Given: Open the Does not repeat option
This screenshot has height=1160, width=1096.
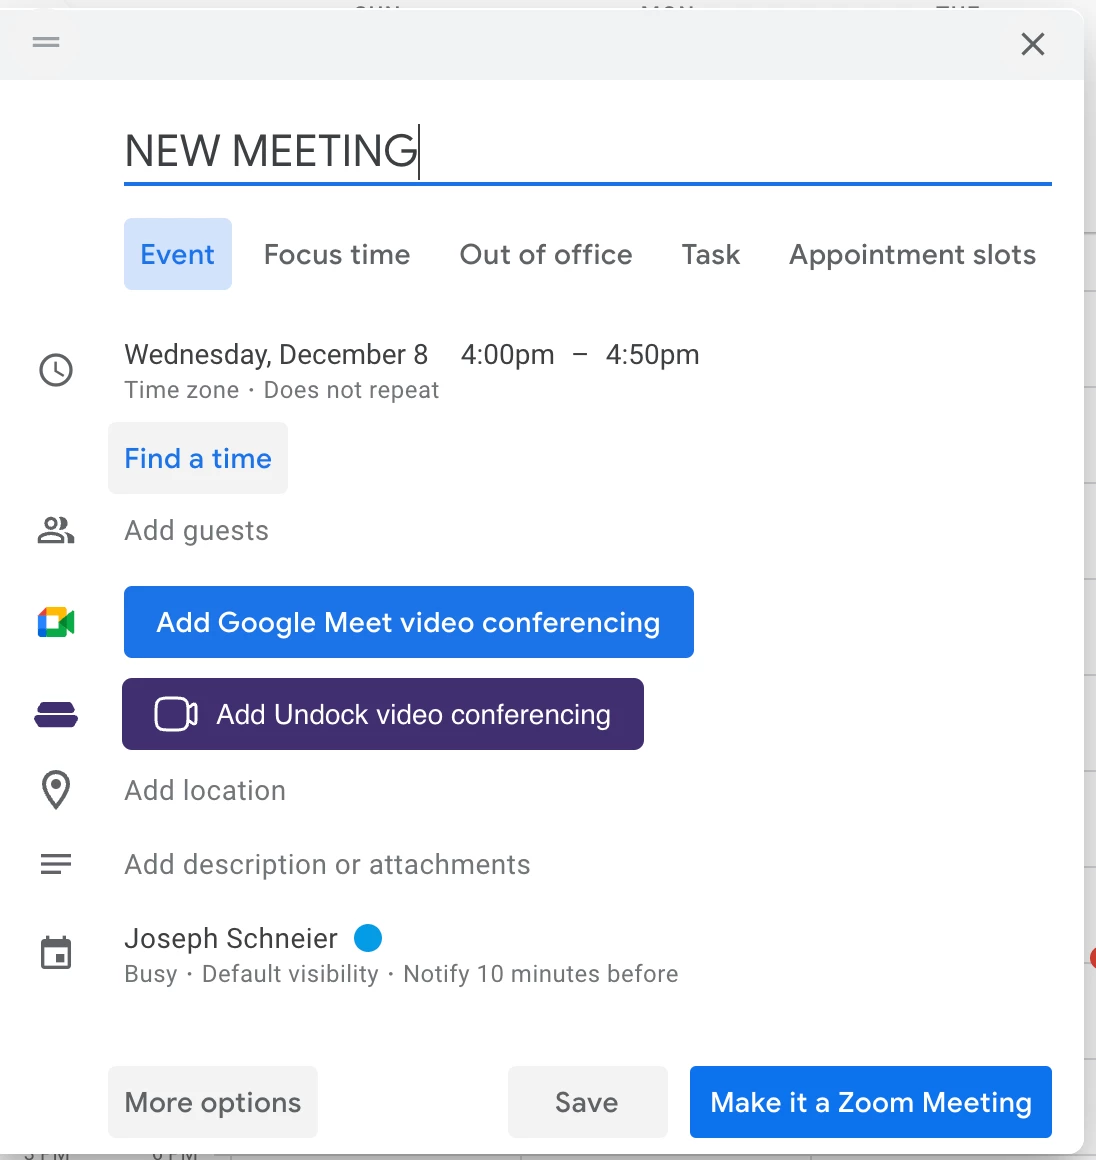Looking at the screenshot, I should click(352, 390).
